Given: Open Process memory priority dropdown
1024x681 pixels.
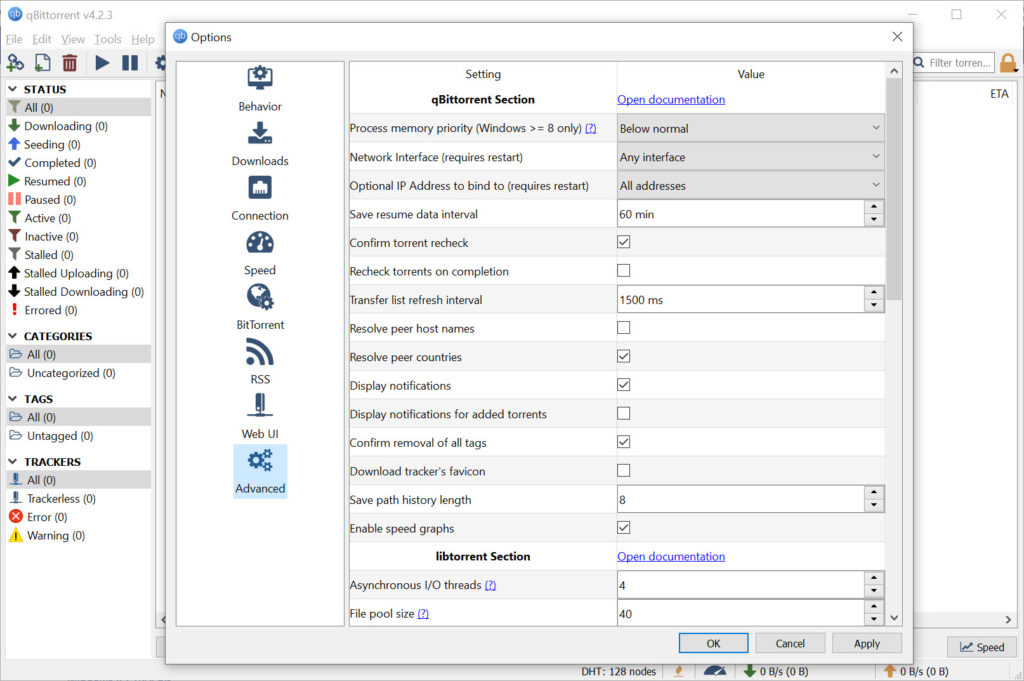Looking at the screenshot, I should click(x=750, y=129).
